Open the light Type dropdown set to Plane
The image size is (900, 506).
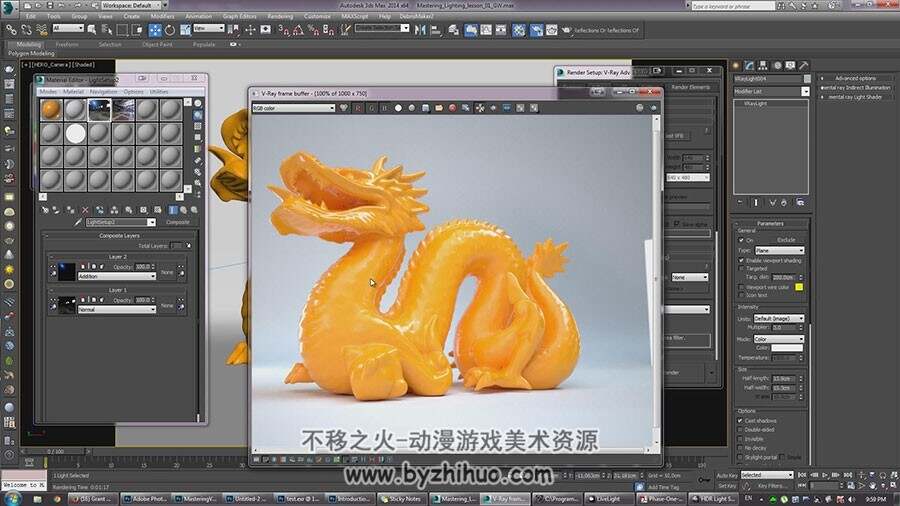[x=779, y=251]
